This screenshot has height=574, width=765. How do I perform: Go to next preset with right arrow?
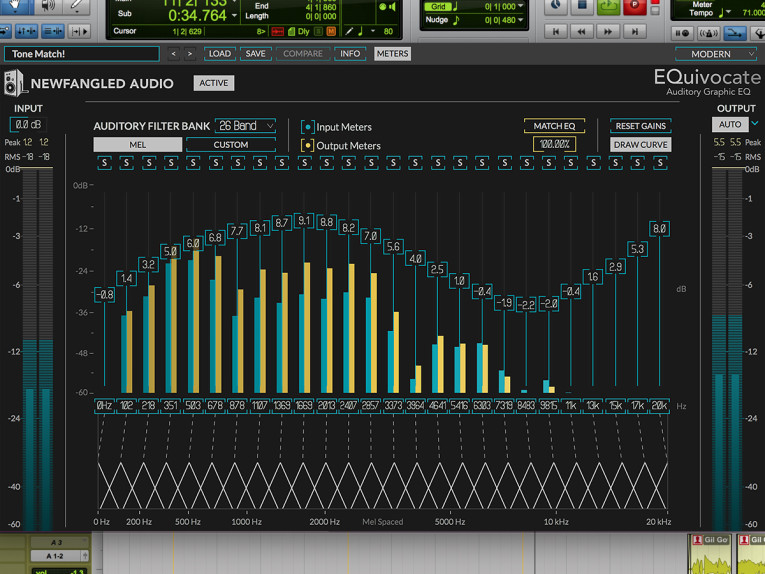tap(190, 54)
